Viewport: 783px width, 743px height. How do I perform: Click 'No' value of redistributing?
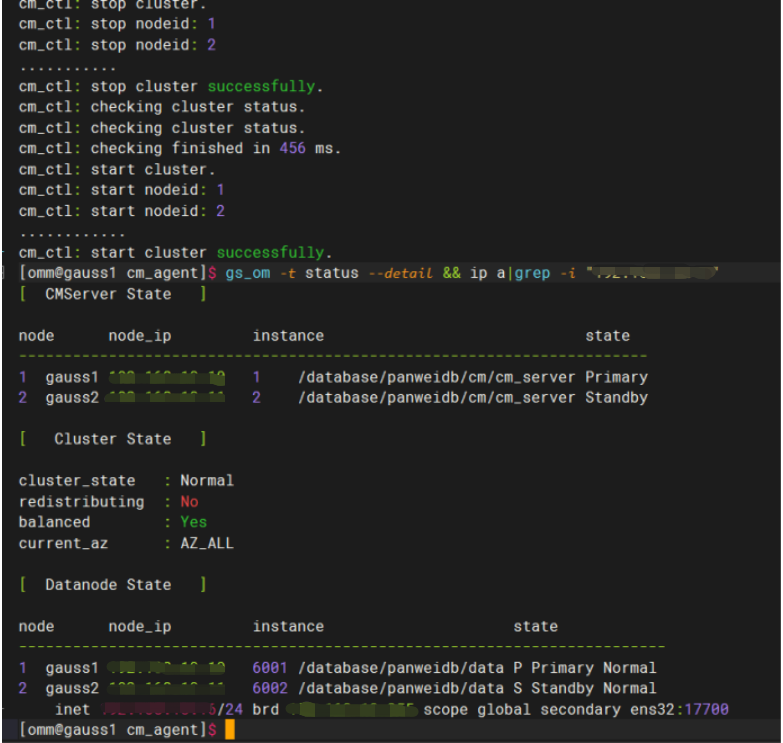tap(189, 501)
